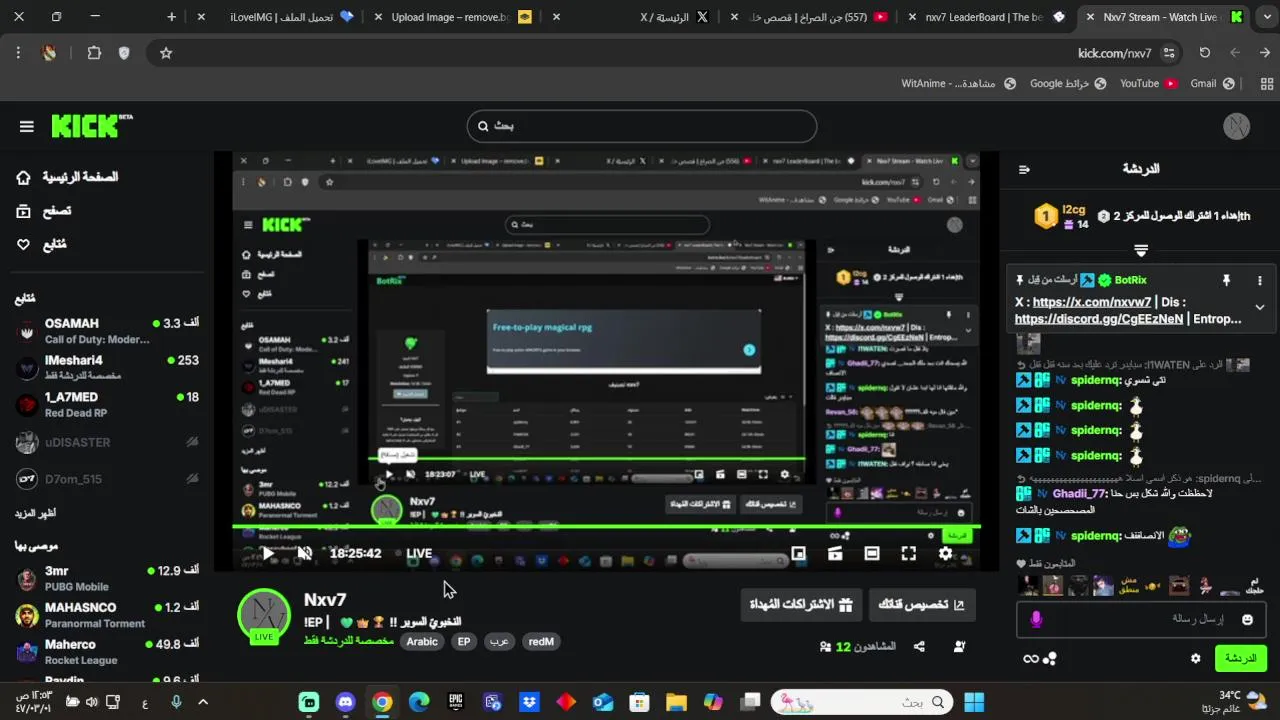Expand the pinned message
This screenshot has height=720, width=1280.
(1260, 307)
